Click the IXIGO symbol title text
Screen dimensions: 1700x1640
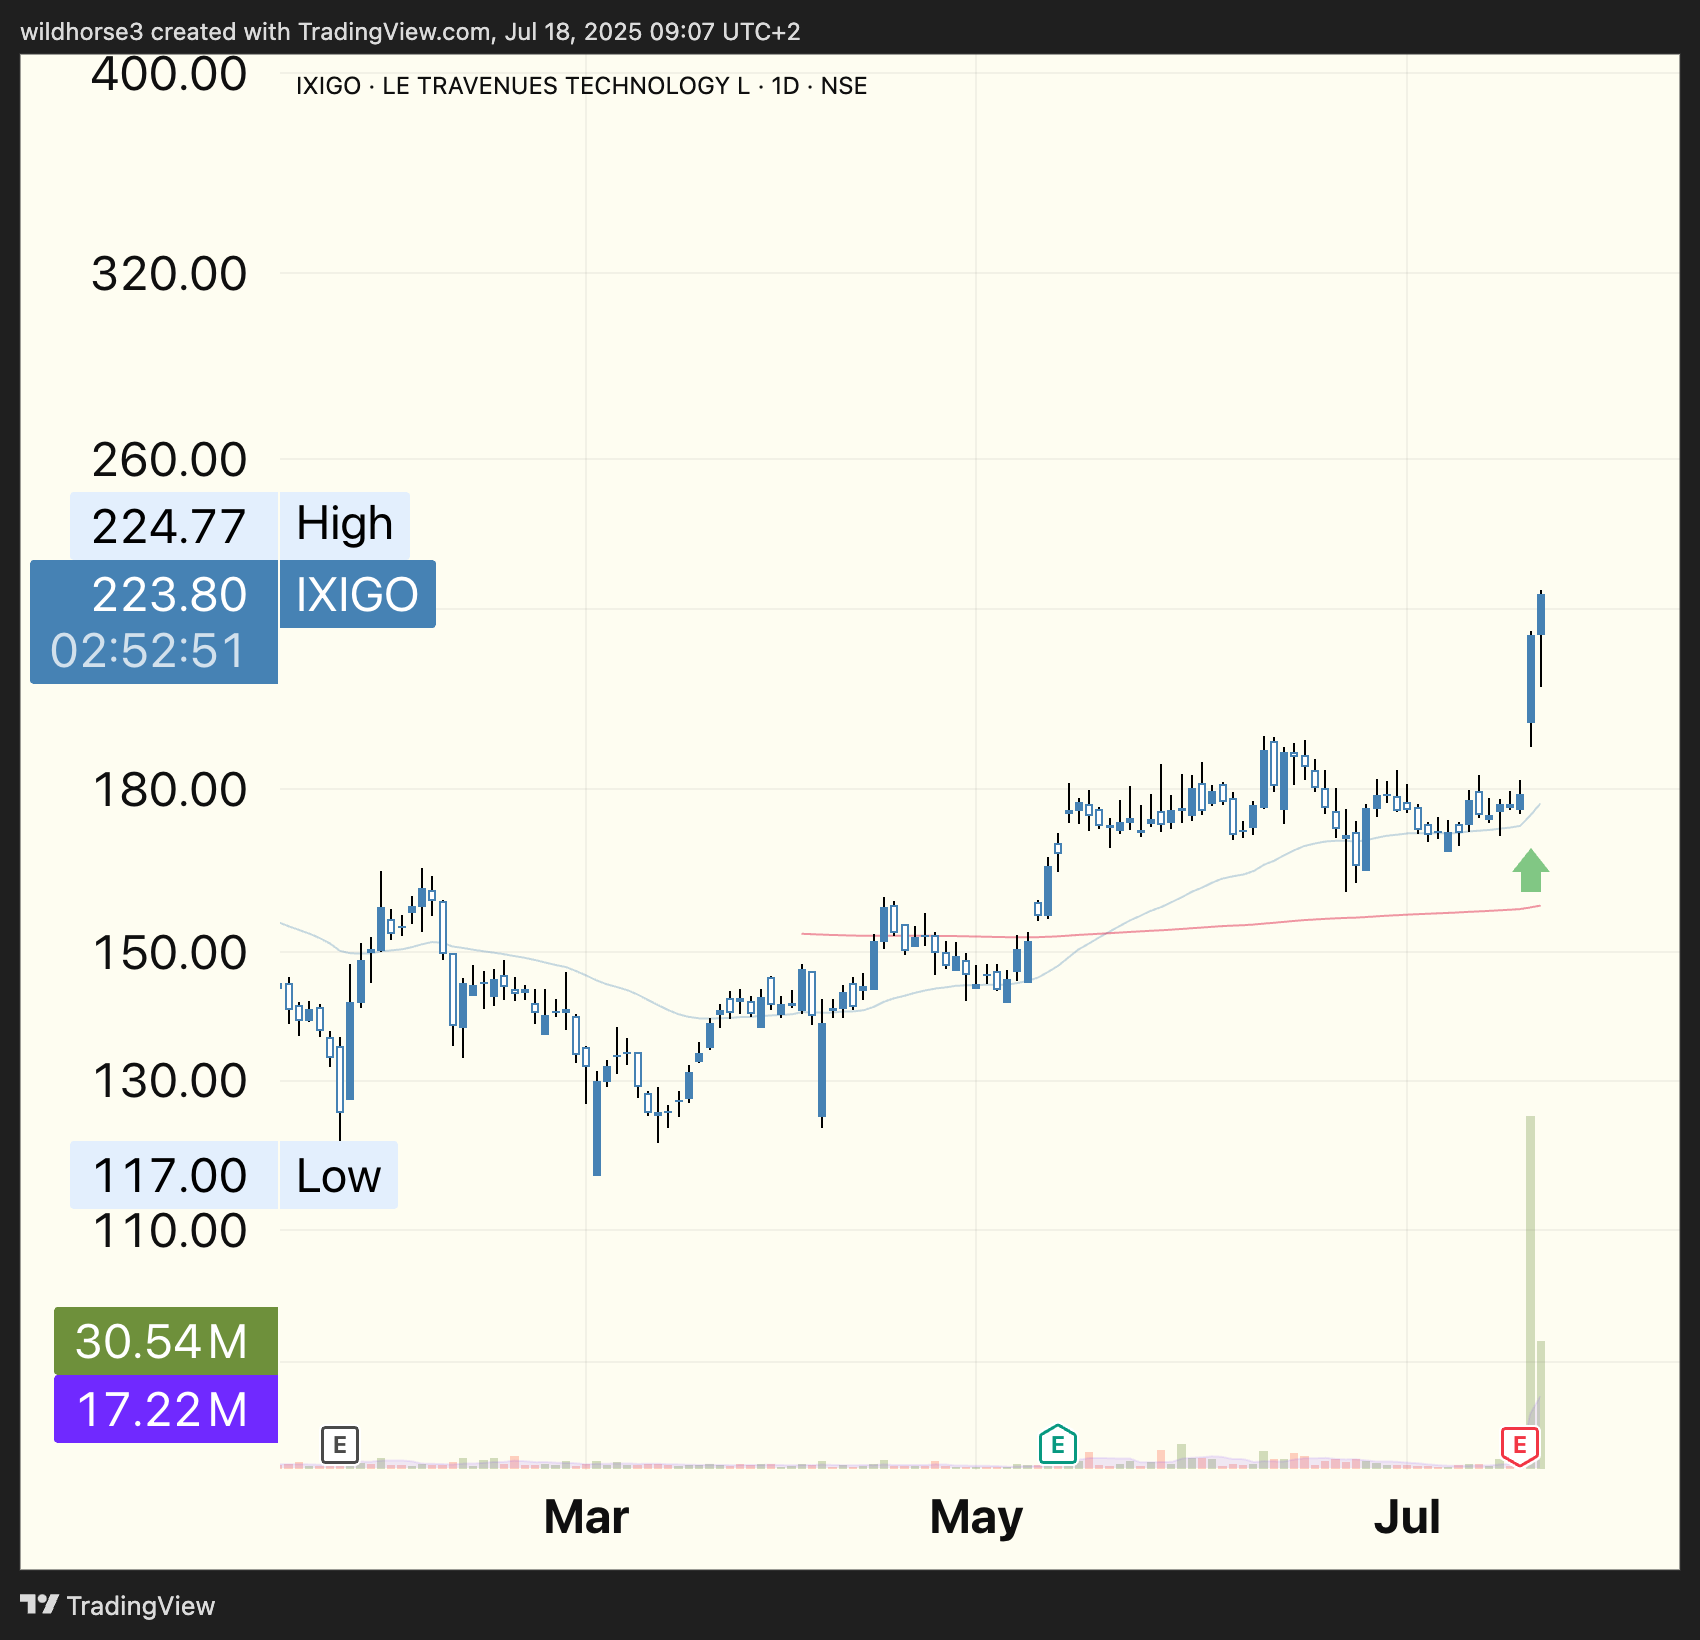(581, 86)
